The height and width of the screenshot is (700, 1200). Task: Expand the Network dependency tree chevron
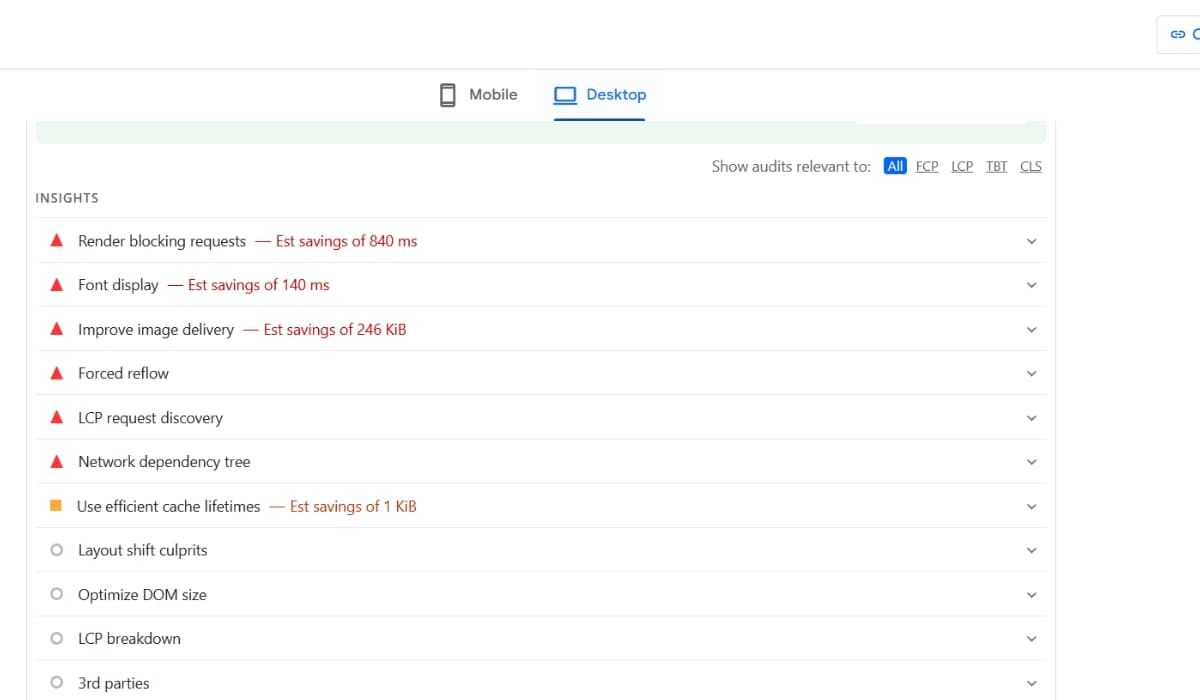click(1032, 462)
